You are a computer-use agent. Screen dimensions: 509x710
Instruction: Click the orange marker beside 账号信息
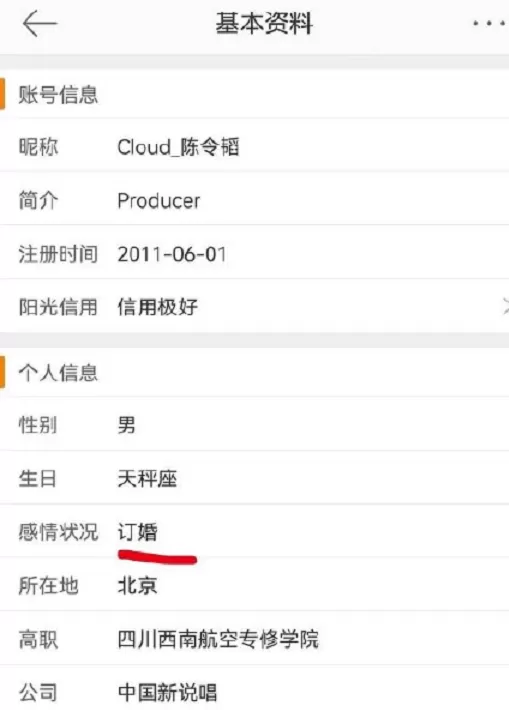pos(2,94)
